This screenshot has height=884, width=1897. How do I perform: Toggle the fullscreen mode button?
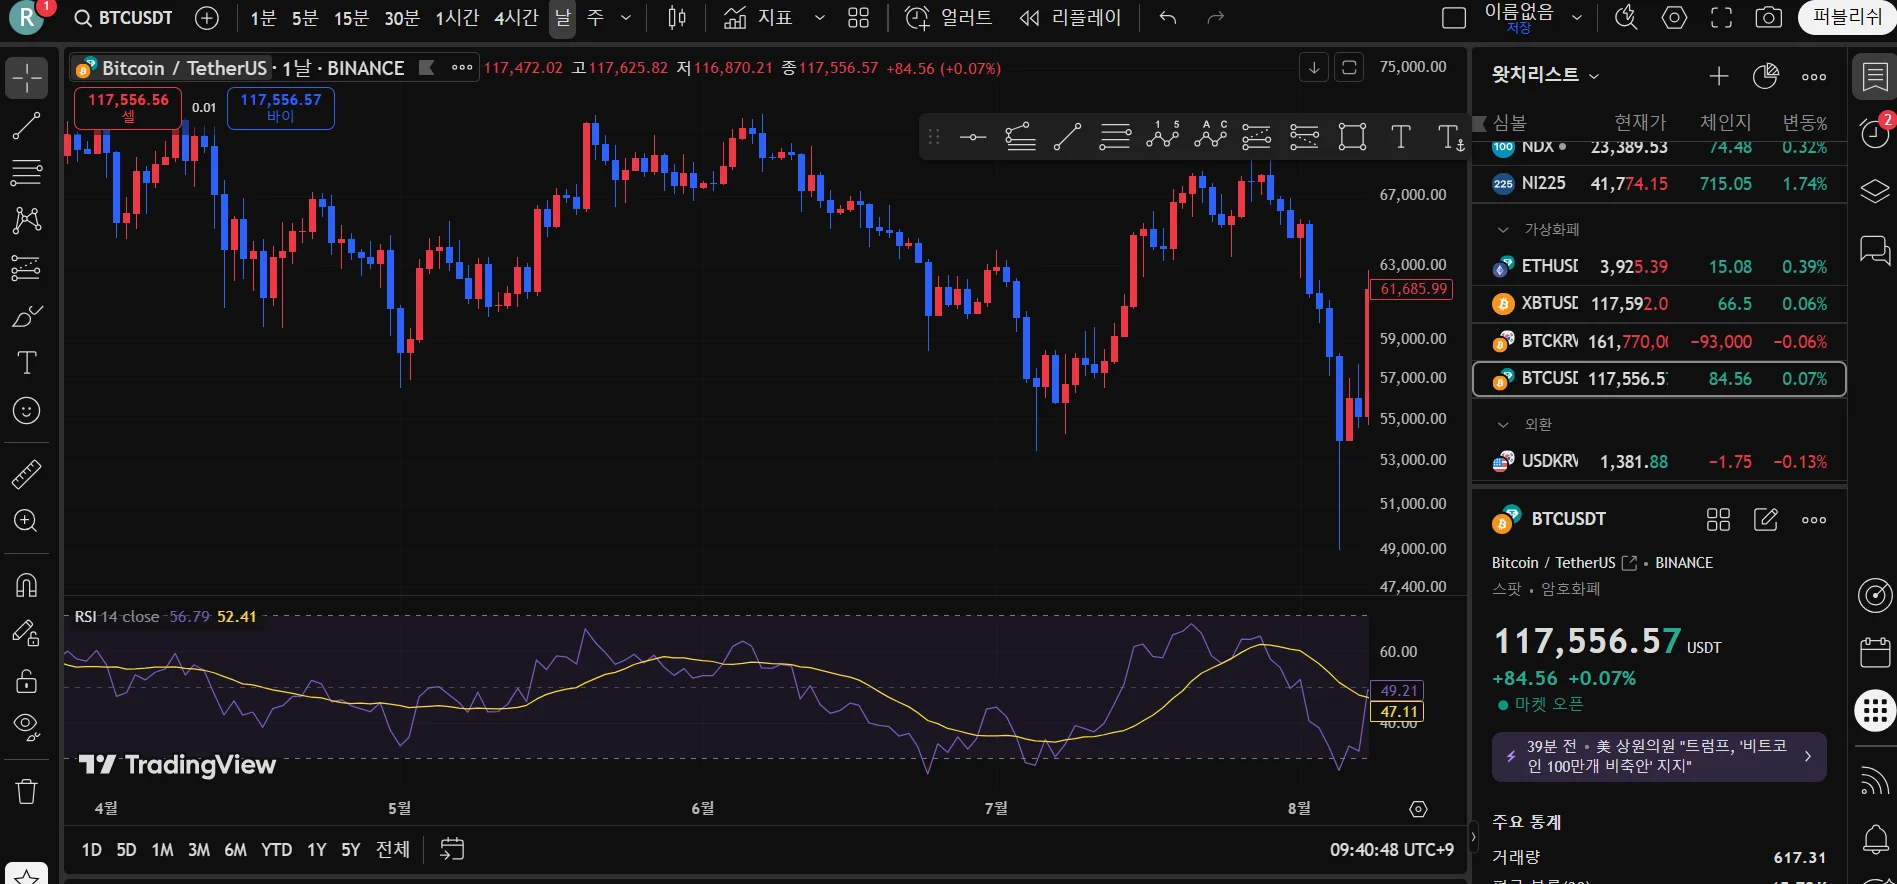pyautogui.click(x=1721, y=18)
